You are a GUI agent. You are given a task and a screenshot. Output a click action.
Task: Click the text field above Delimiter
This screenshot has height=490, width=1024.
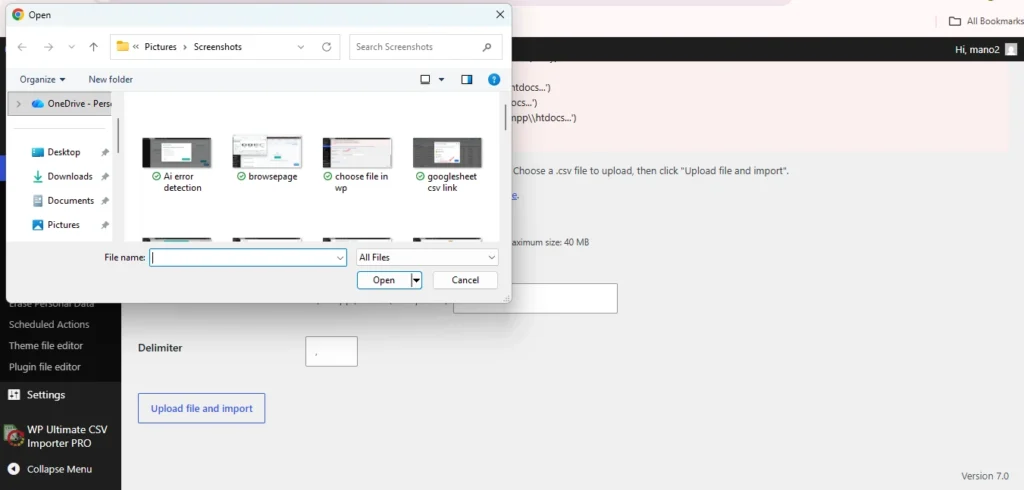point(535,298)
